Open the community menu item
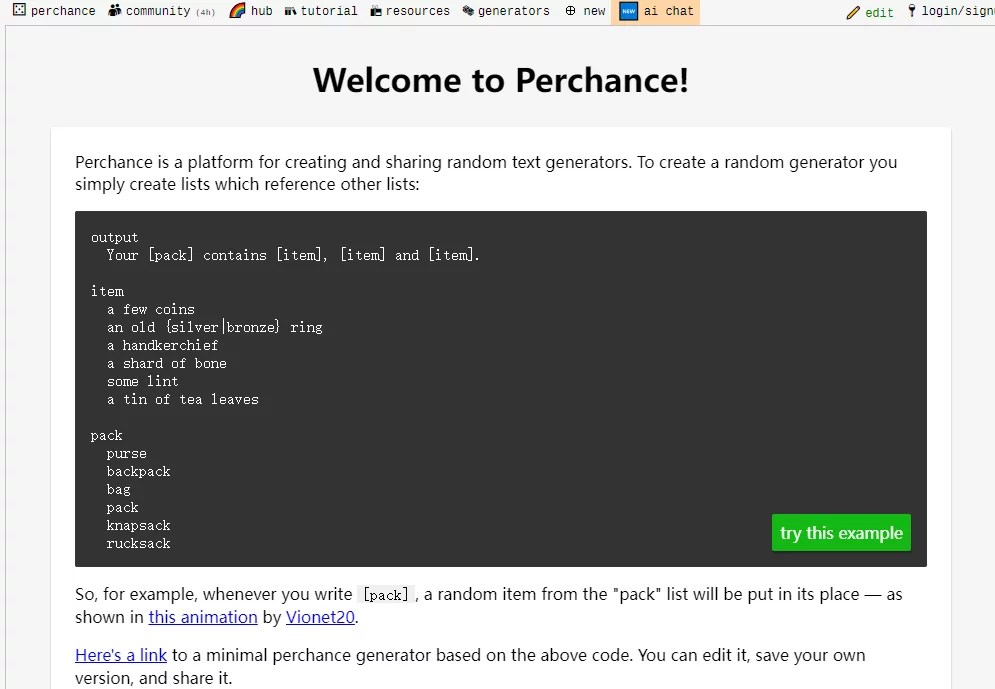Viewport: 995px width, 689px height. pyautogui.click(x=162, y=11)
